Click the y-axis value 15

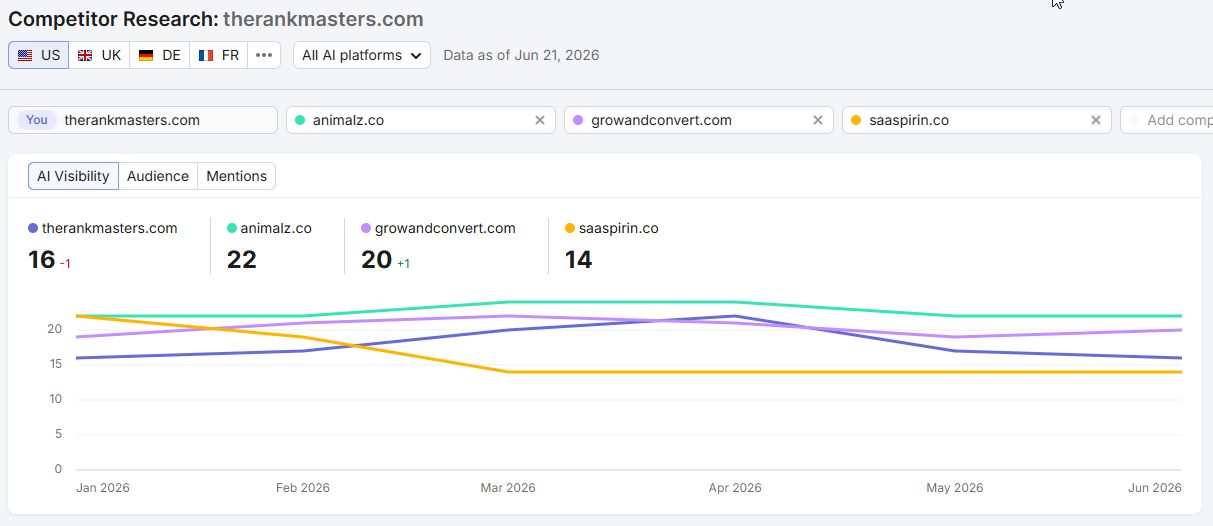(x=54, y=364)
